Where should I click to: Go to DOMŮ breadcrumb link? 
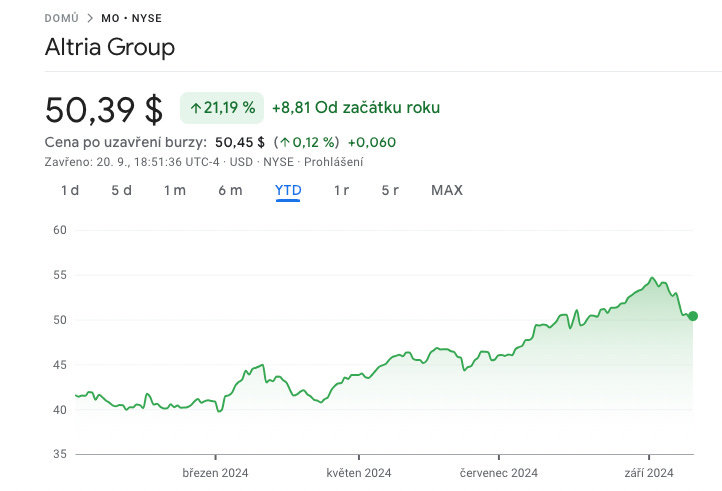click(x=62, y=18)
